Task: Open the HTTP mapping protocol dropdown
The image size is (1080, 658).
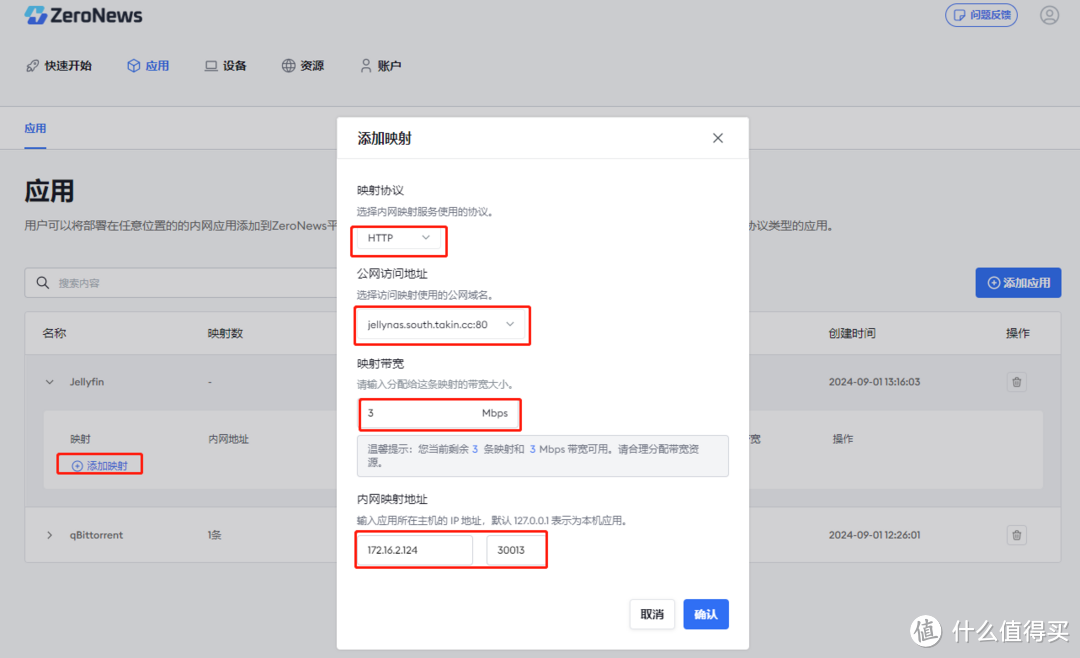Action: pos(398,240)
